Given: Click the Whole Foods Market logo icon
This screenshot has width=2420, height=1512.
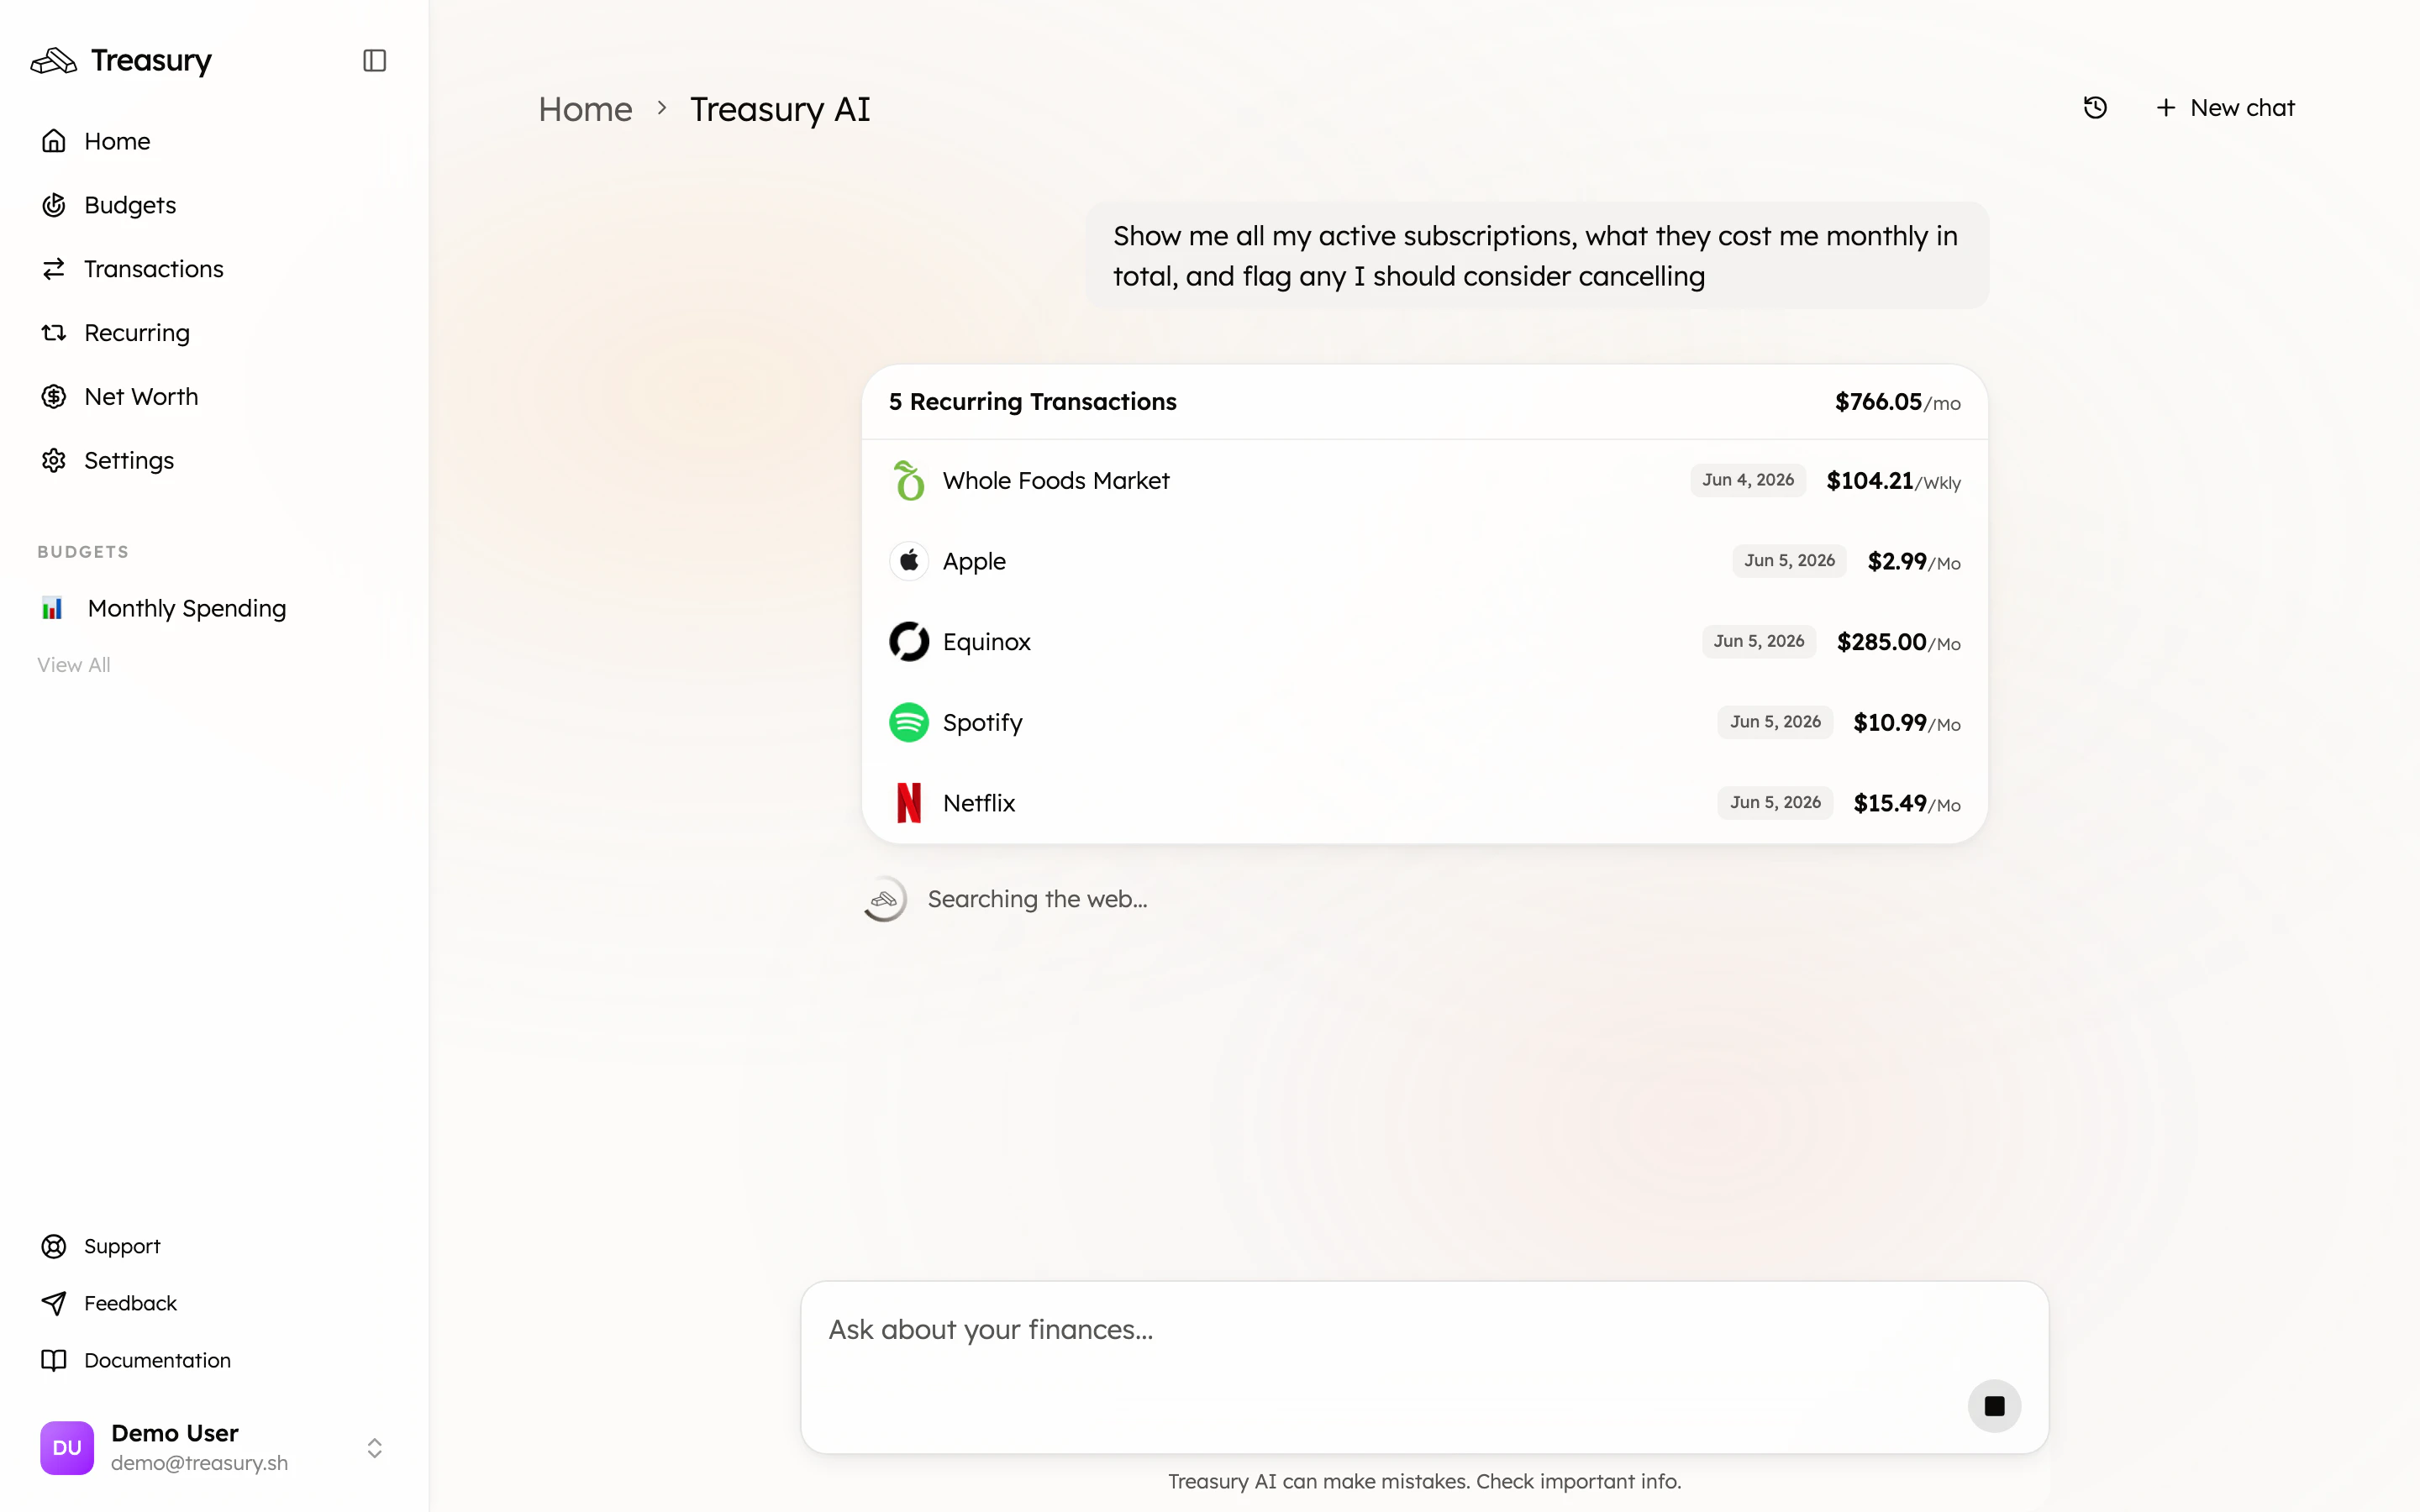Looking at the screenshot, I should 908,481.
